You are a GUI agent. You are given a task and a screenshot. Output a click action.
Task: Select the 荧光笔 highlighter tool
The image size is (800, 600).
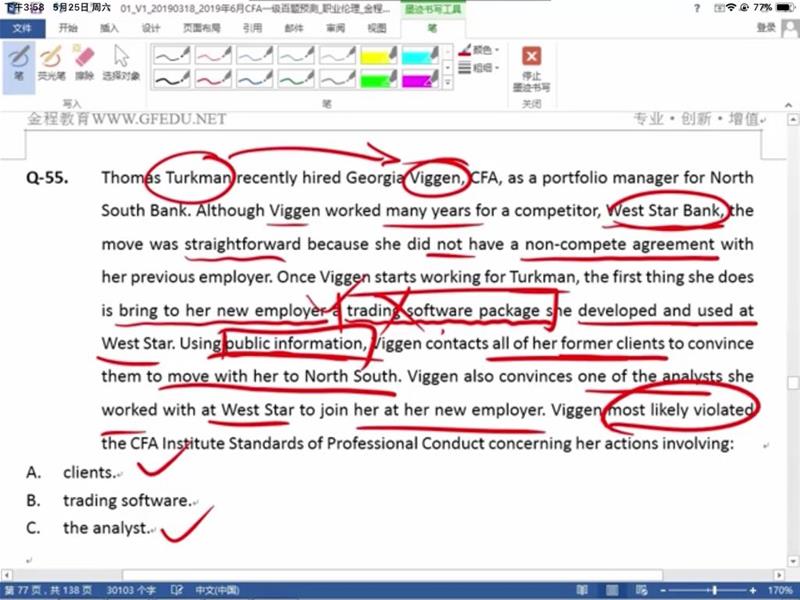51,64
